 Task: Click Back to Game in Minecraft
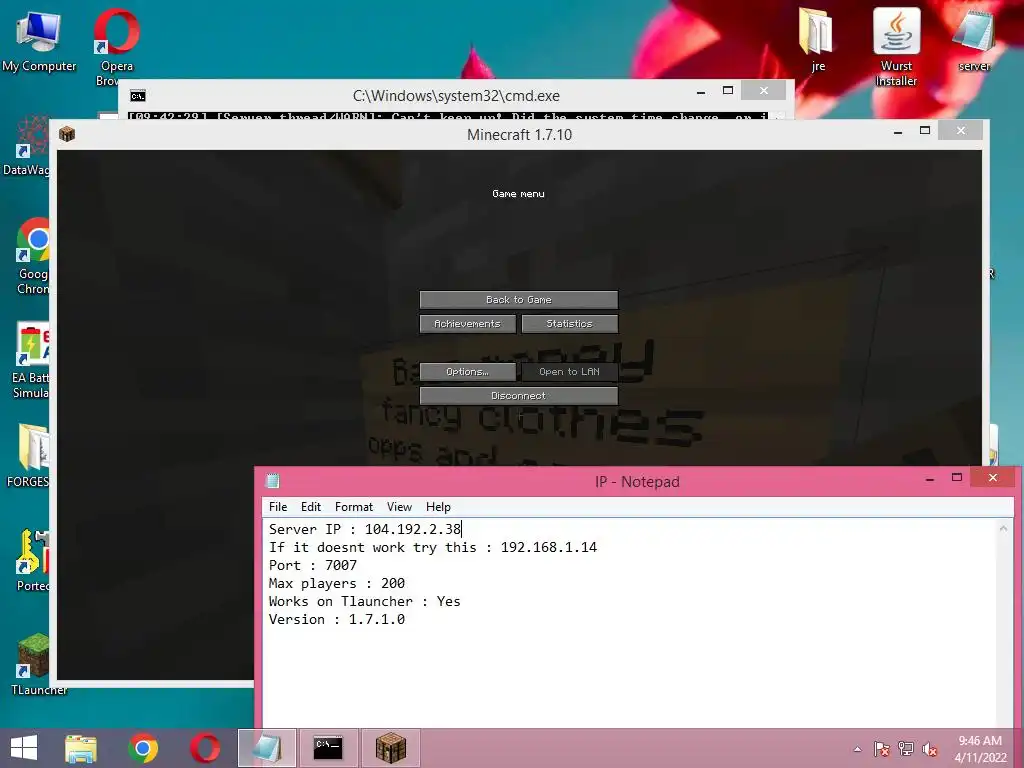point(519,300)
